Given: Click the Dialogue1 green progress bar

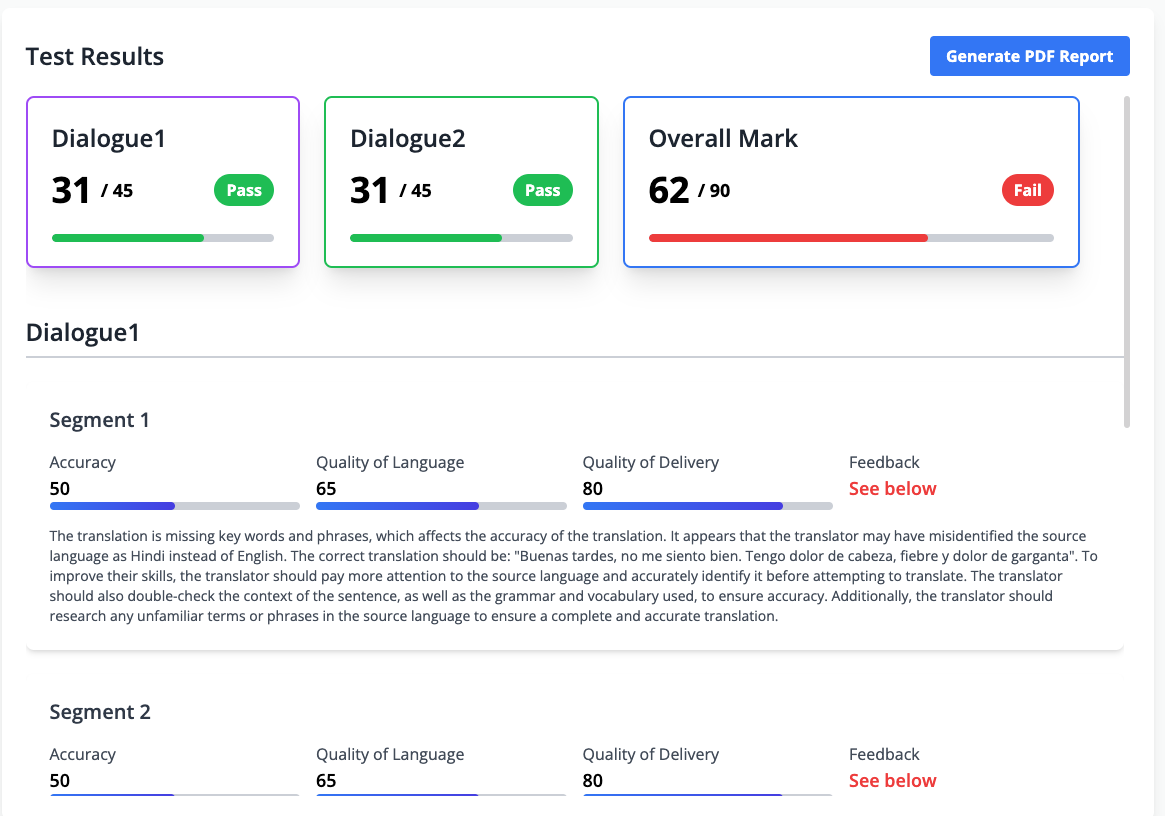Looking at the screenshot, I should [x=162, y=238].
